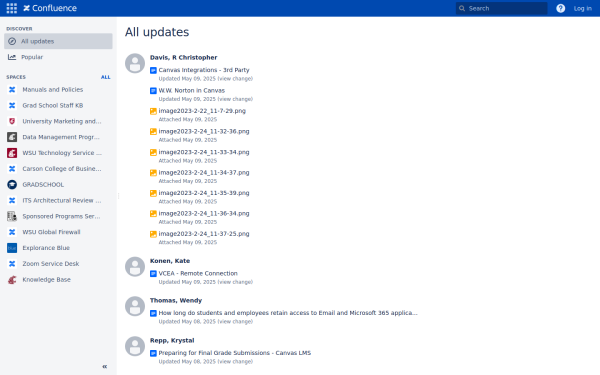Click the ITS Architectural Review space icon
The width and height of the screenshot is (600, 375).
tap(12, 200)
